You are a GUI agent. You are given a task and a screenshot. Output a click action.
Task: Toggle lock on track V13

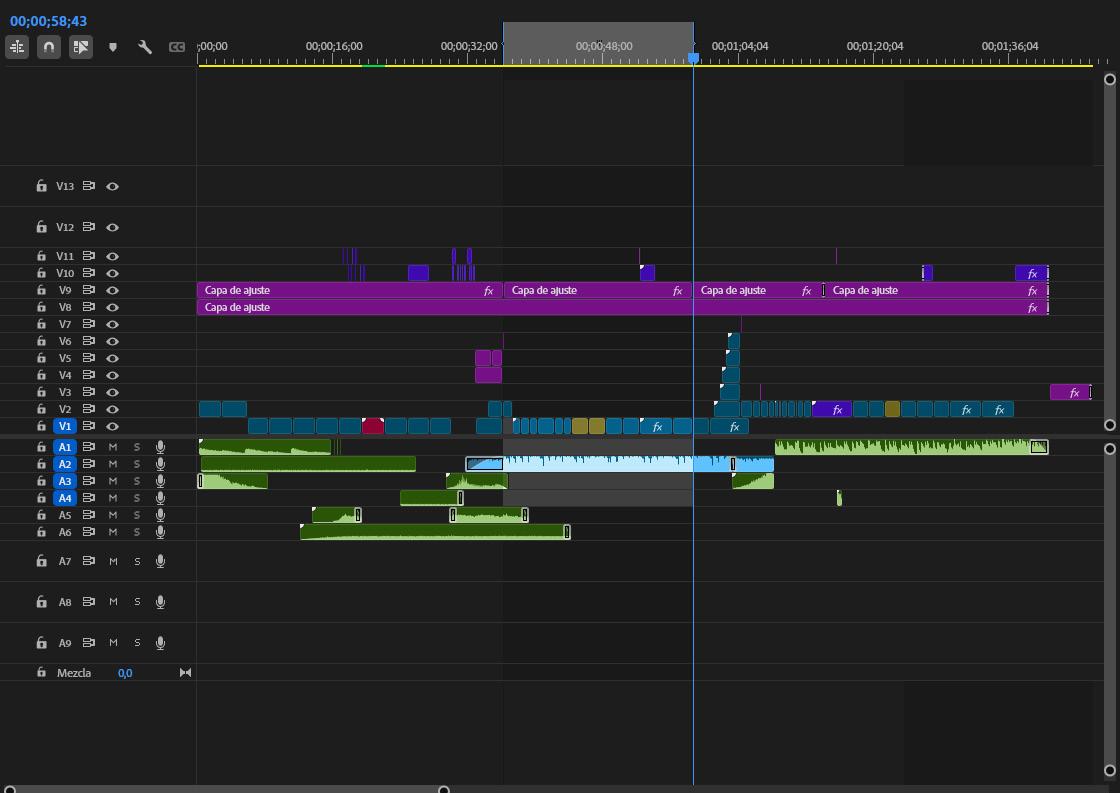[x=41, y=186]
